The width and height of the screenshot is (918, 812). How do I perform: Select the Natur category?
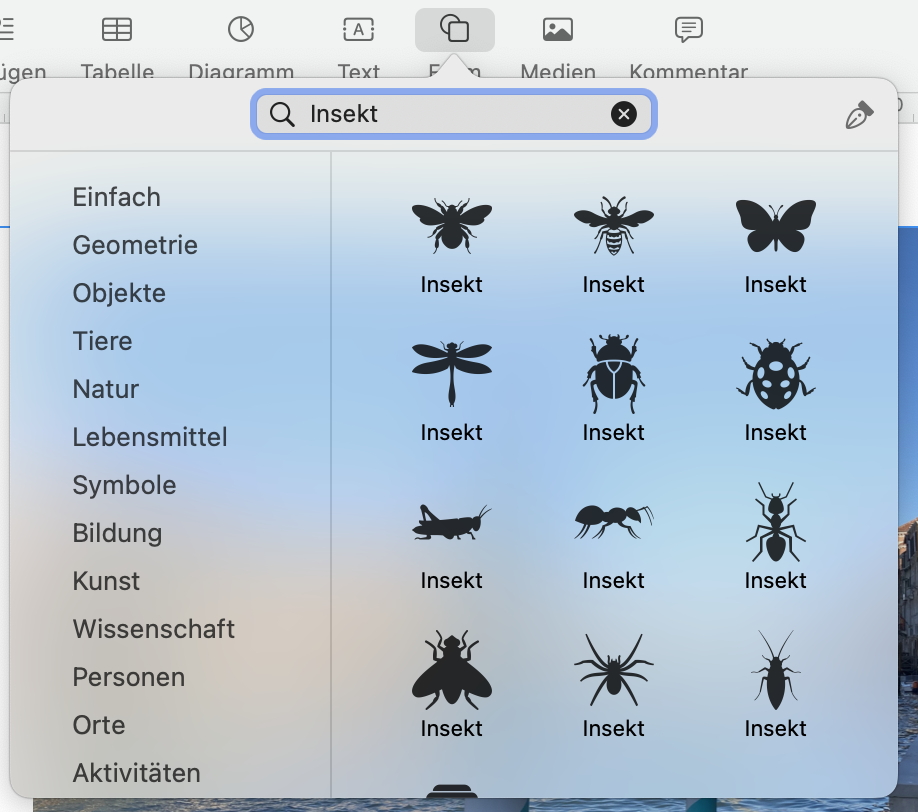(106, 389)
